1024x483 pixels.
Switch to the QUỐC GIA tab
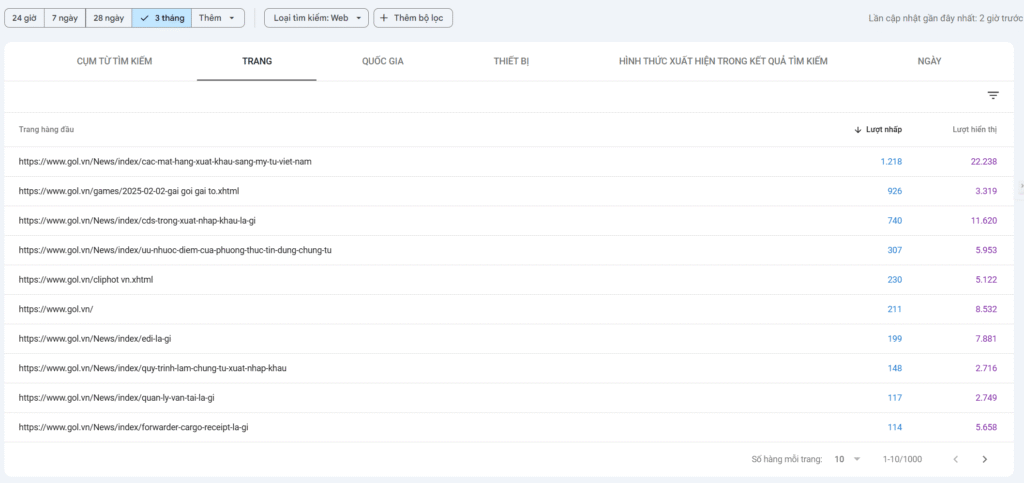click(x=383, y=62)
